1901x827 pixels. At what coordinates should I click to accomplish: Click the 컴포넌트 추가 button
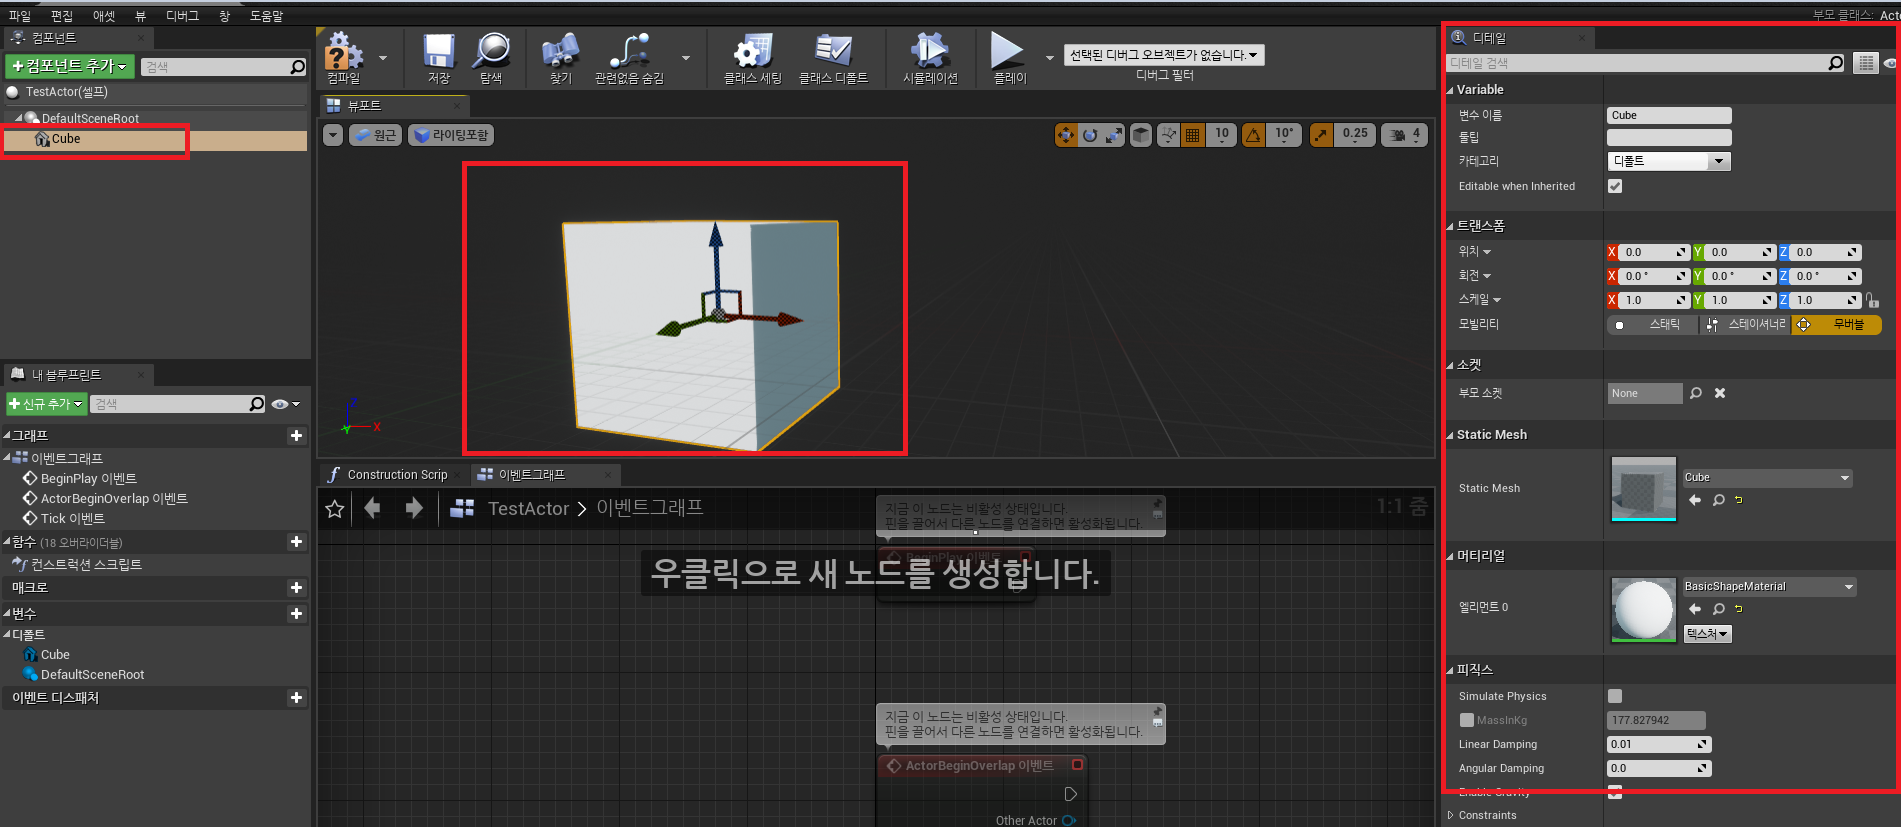(x=70, y=66)
